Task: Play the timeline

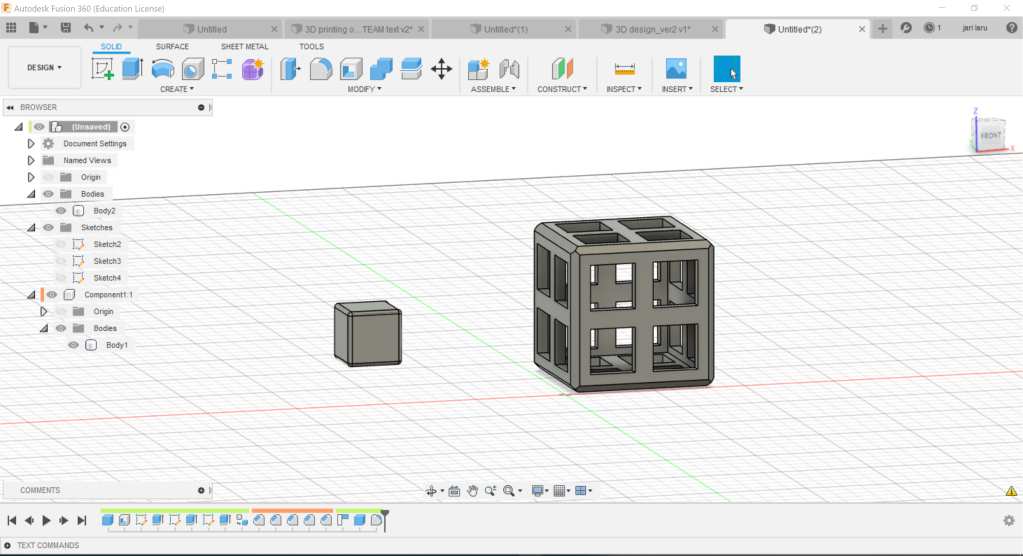Action: (46, 520)
